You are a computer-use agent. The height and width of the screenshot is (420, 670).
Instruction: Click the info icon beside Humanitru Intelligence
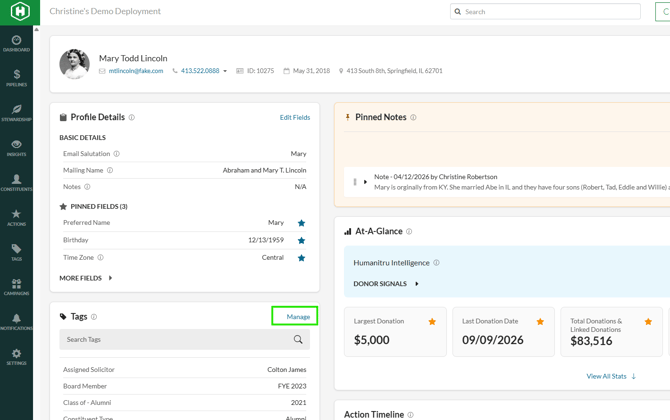click(x=436, y=263)
